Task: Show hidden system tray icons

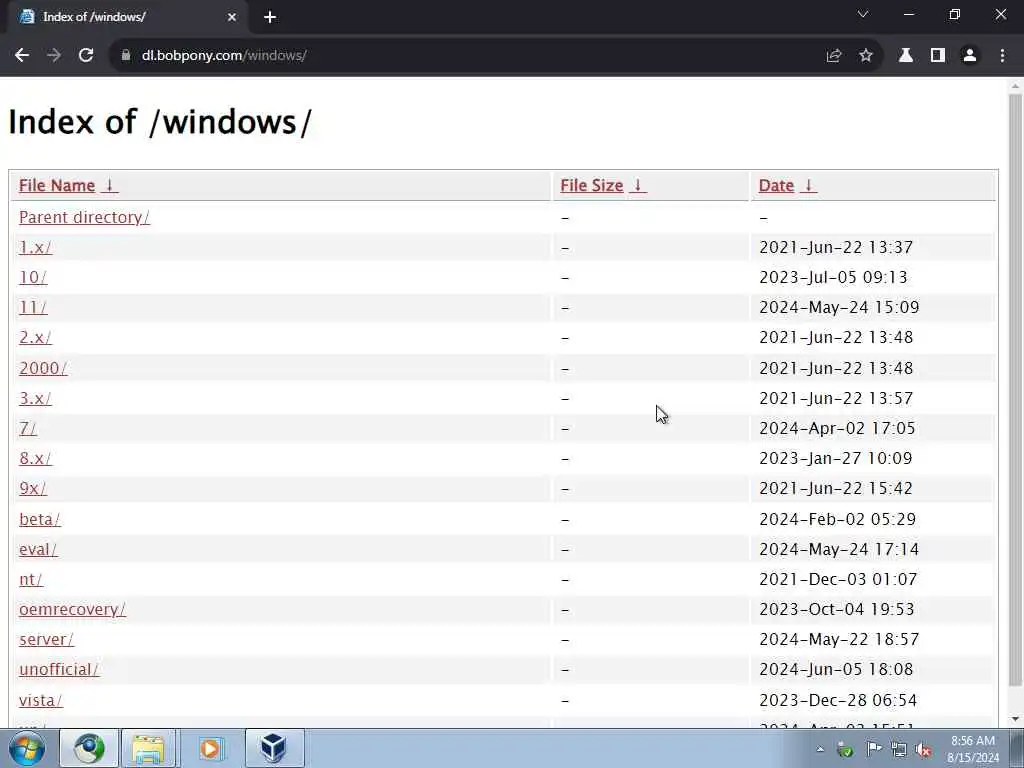Action: point(820,749)
